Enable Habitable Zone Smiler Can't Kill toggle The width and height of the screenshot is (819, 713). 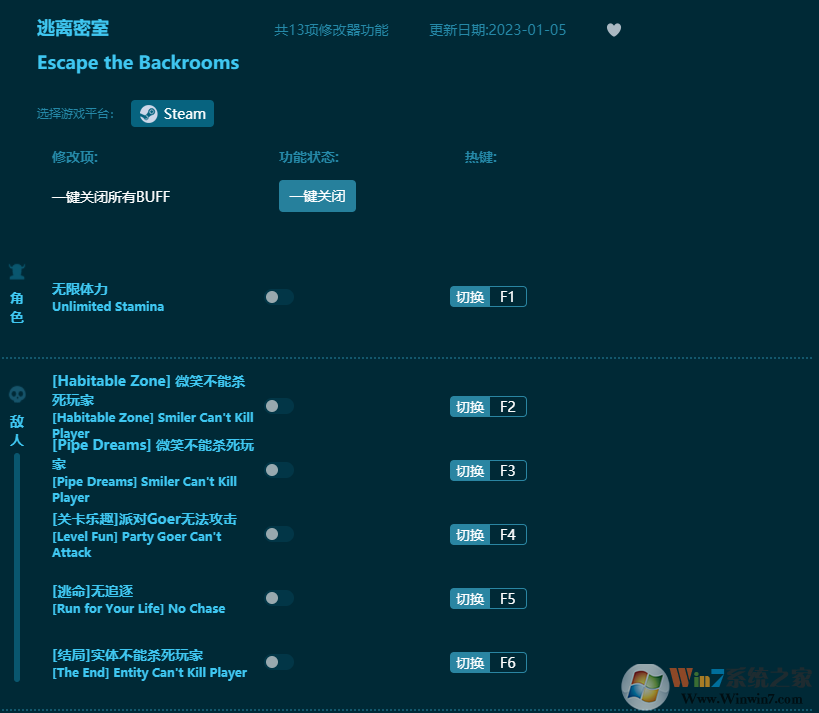click(278, 406)
